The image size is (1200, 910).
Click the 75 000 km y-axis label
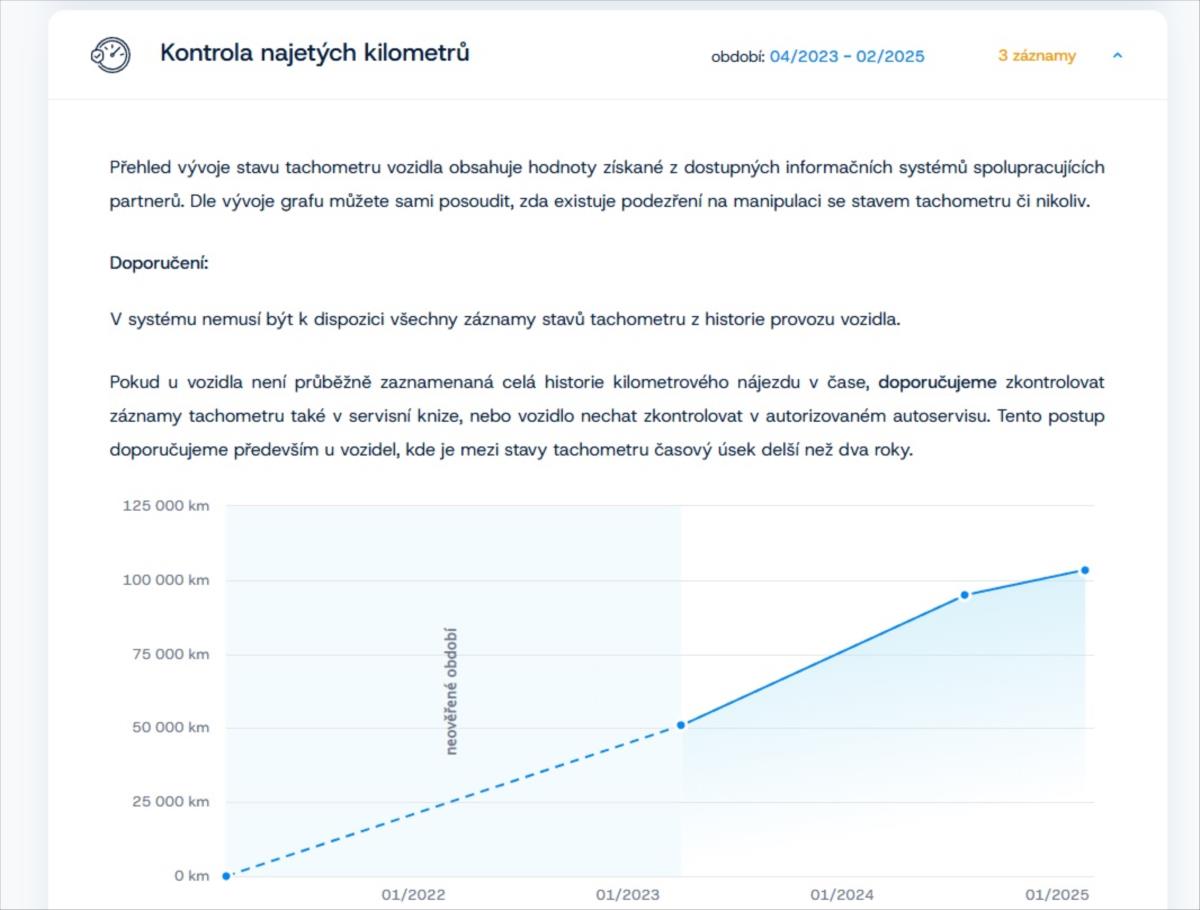point(169,654)
